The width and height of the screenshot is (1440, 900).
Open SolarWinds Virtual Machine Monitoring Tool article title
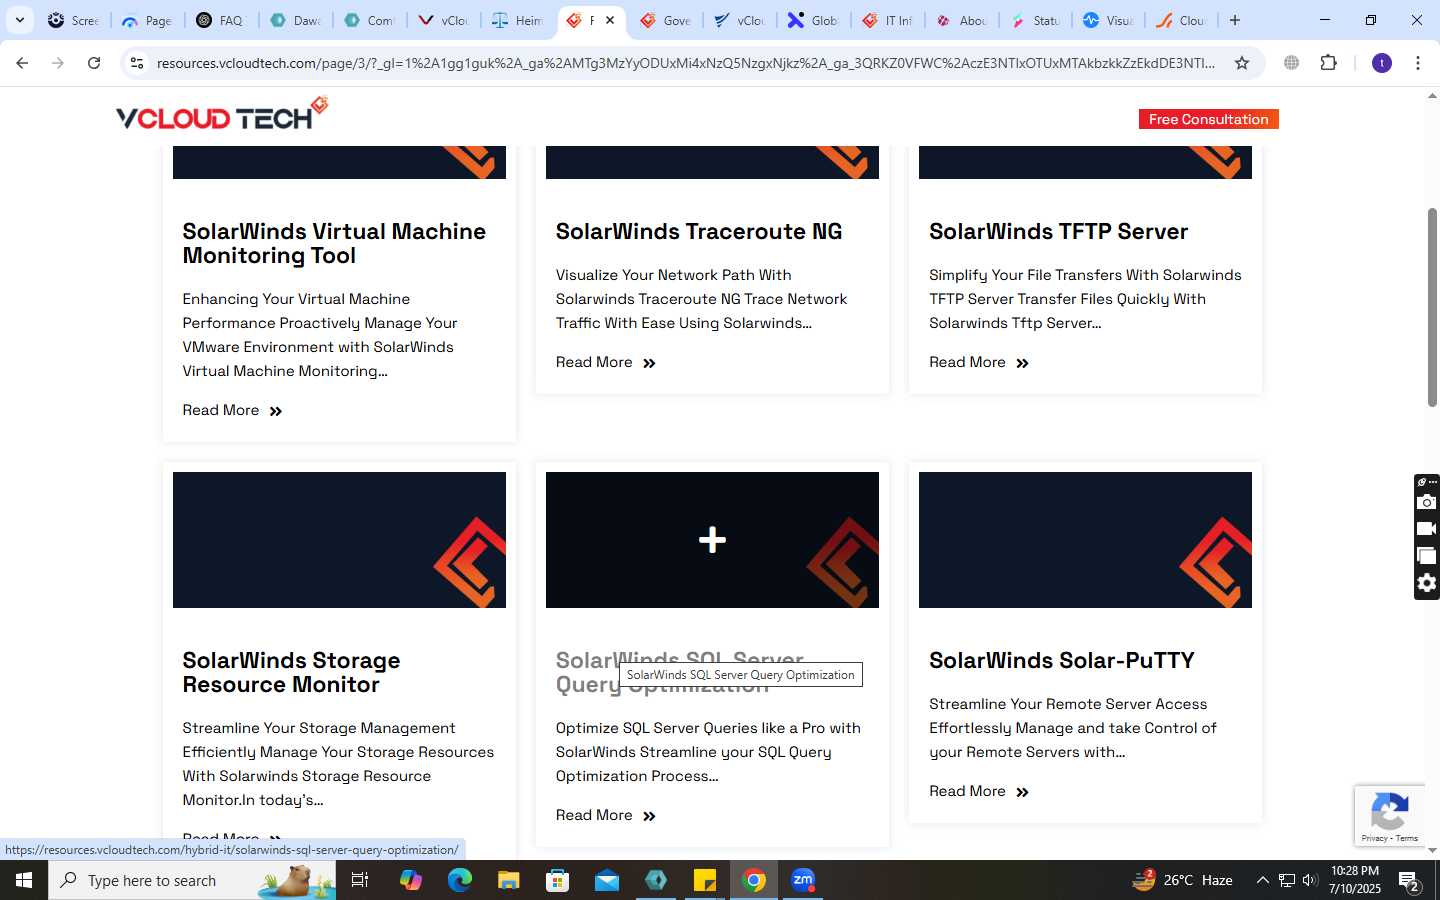pos(334,243)
